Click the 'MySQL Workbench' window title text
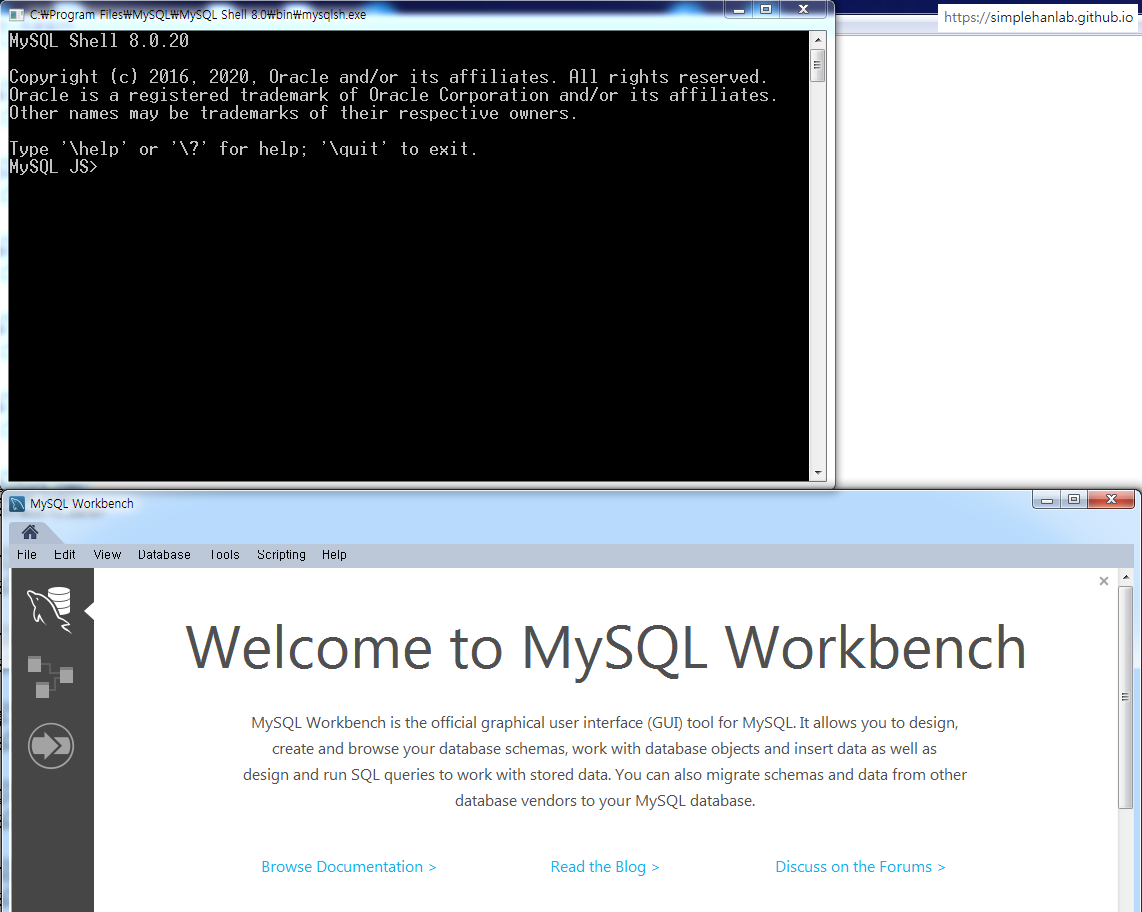The width and height of the screenshot is (1142, 912). [82, 503]
